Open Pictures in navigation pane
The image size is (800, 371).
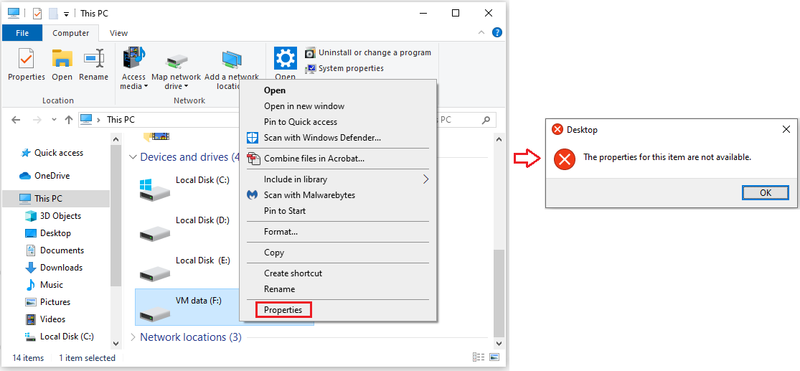48,302
